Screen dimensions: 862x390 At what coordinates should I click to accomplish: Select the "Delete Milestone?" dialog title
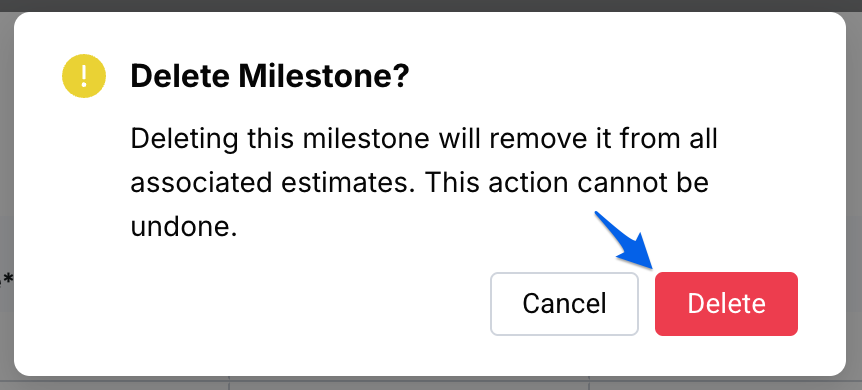click(x=270, y=76)
